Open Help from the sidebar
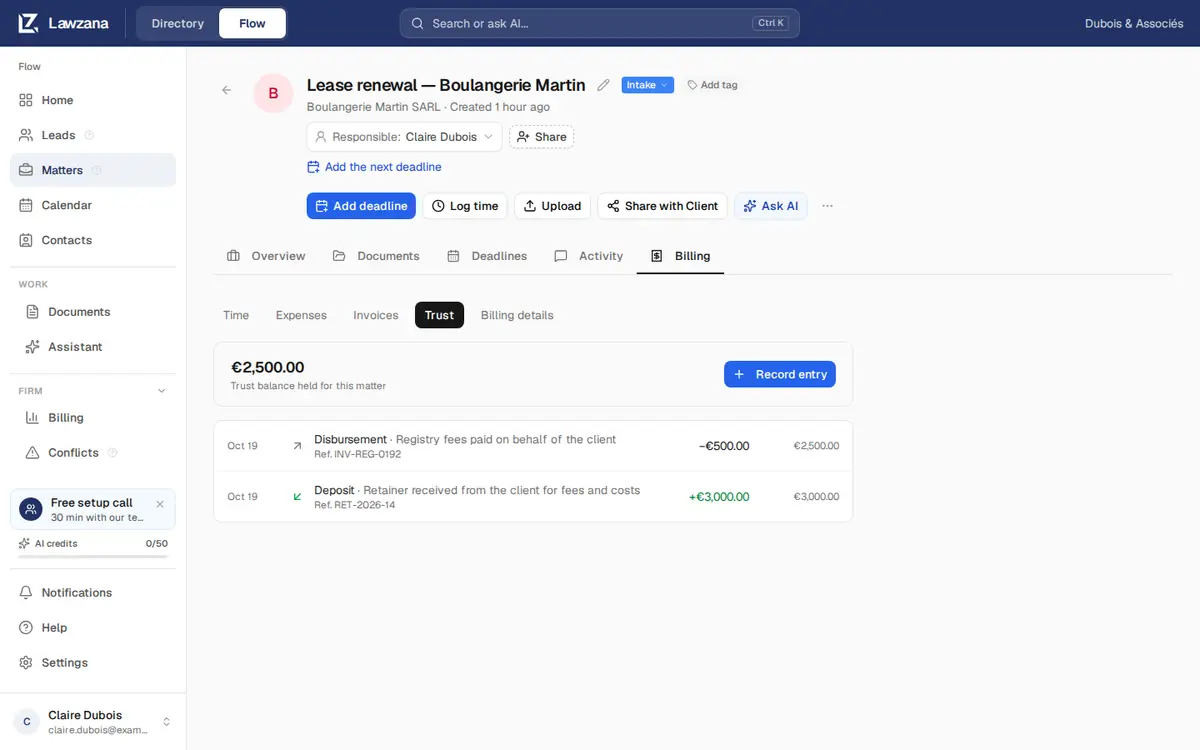Viewport: 1200px width, 750px height. 93,628
